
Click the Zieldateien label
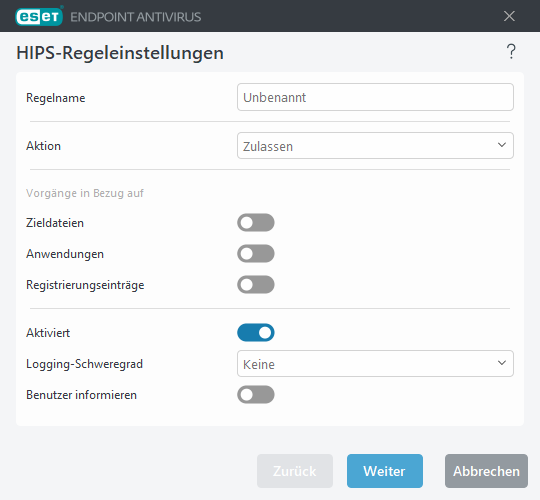click(55, 223)
